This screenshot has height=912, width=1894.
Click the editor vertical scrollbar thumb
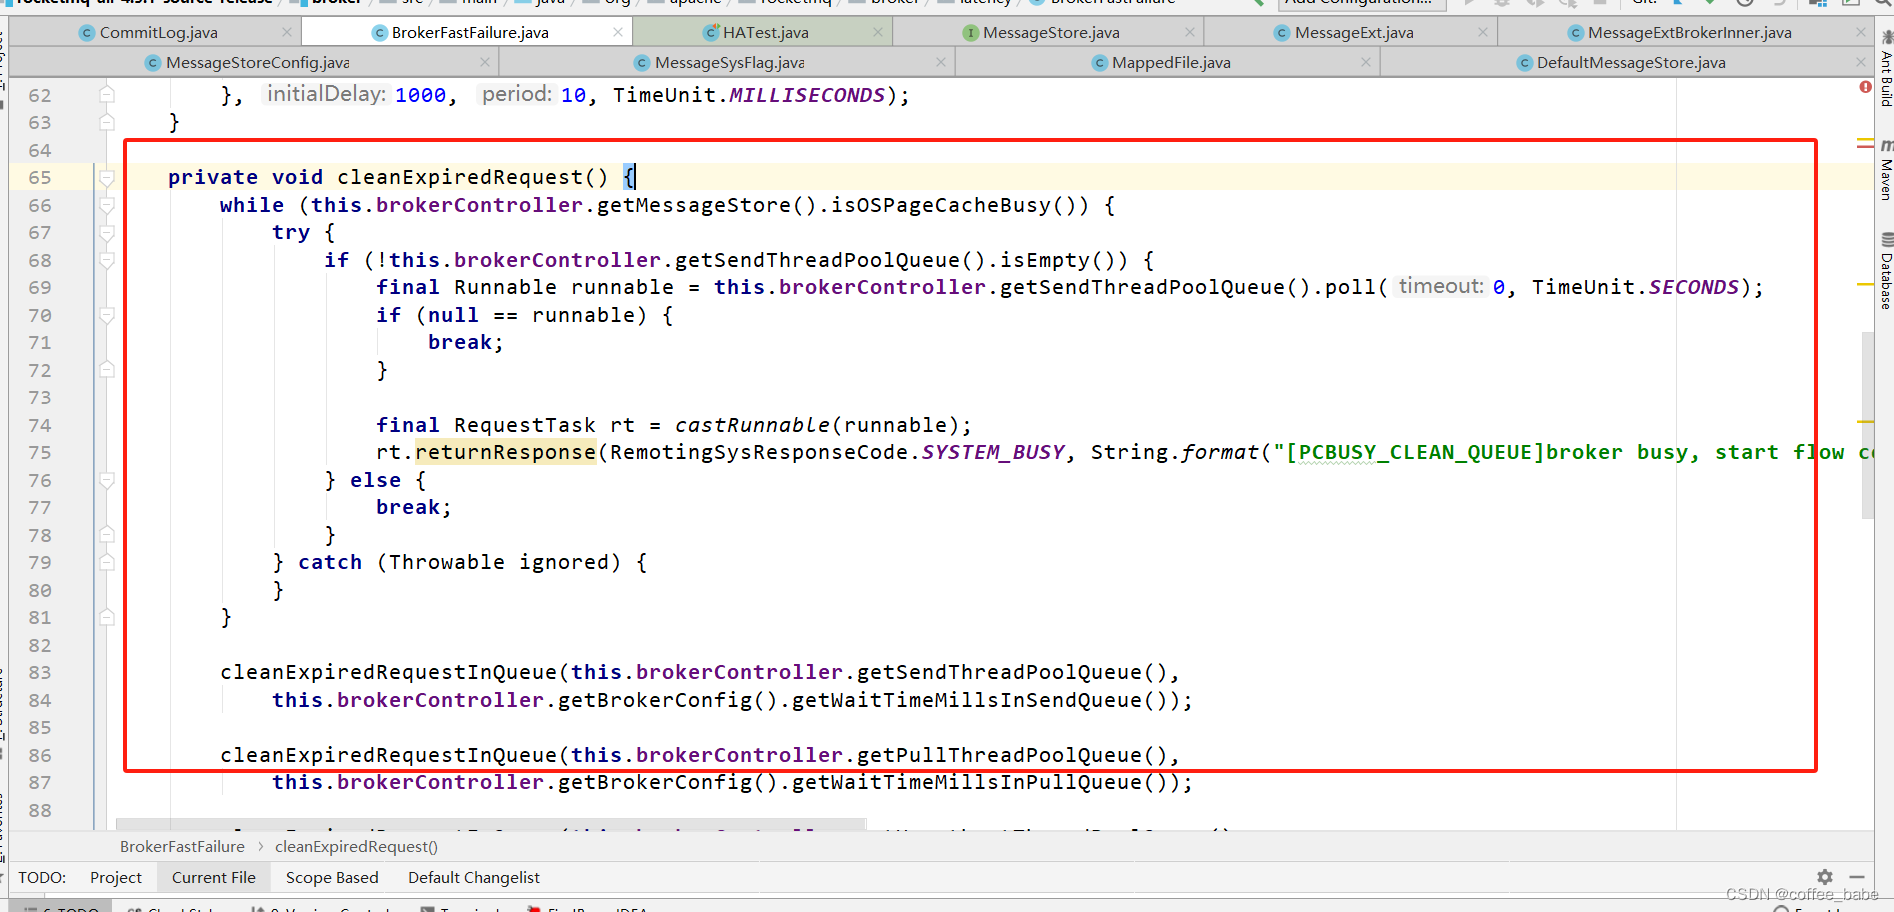click(1867, 425)
